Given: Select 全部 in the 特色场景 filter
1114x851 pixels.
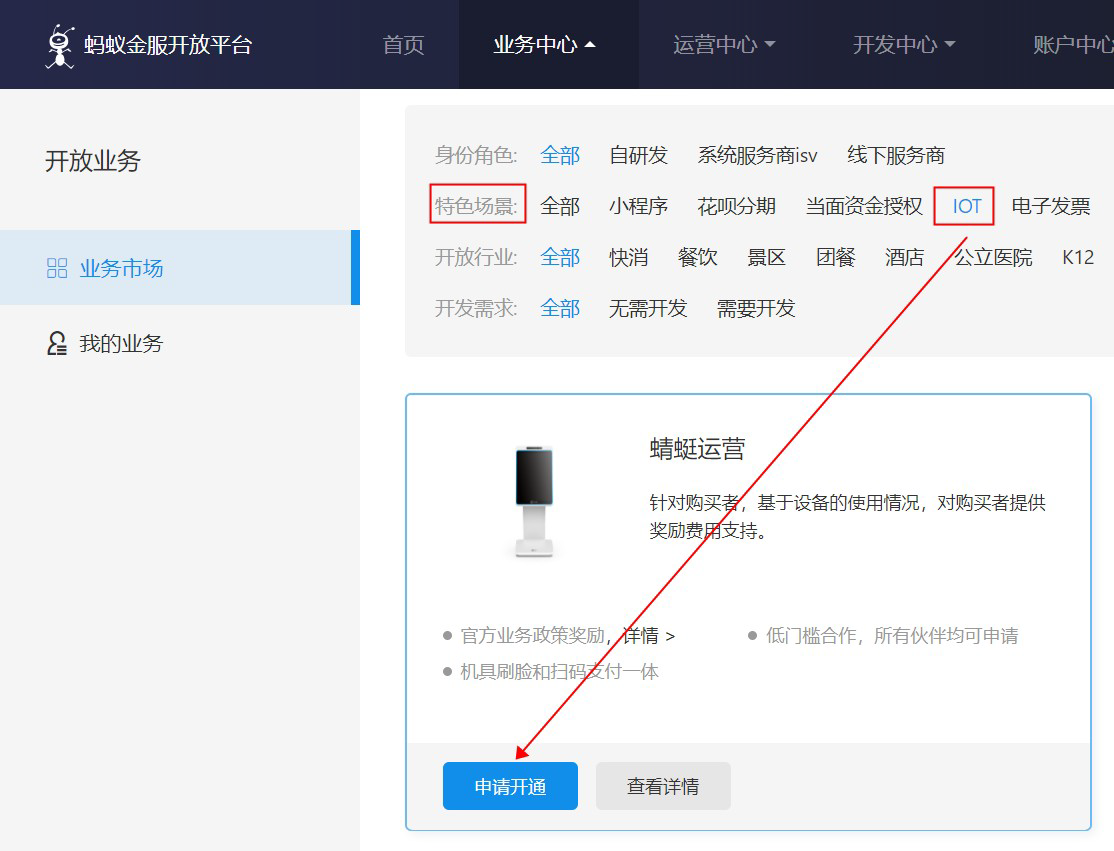Looking at the screenshot, I should coord(560,206).
